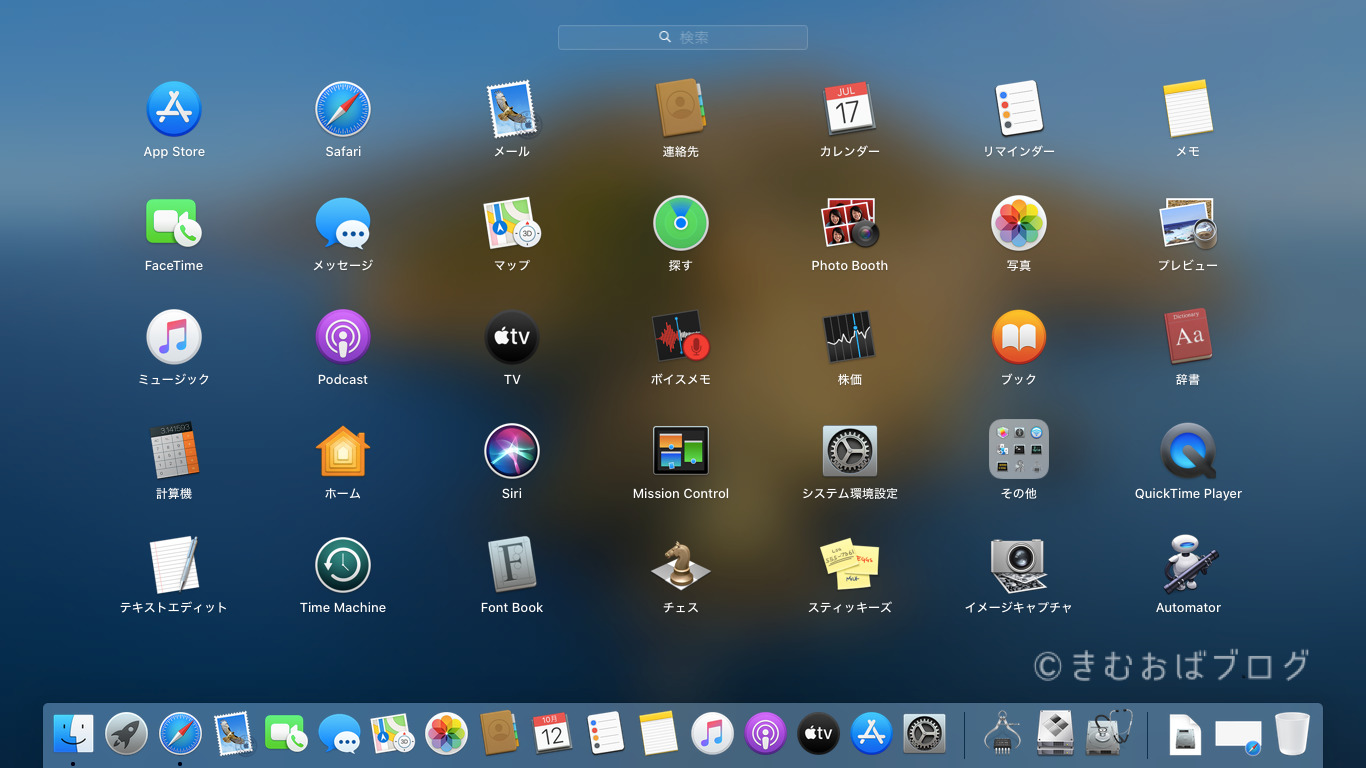
Task: Open 探す Find My app
Action: 681,223
